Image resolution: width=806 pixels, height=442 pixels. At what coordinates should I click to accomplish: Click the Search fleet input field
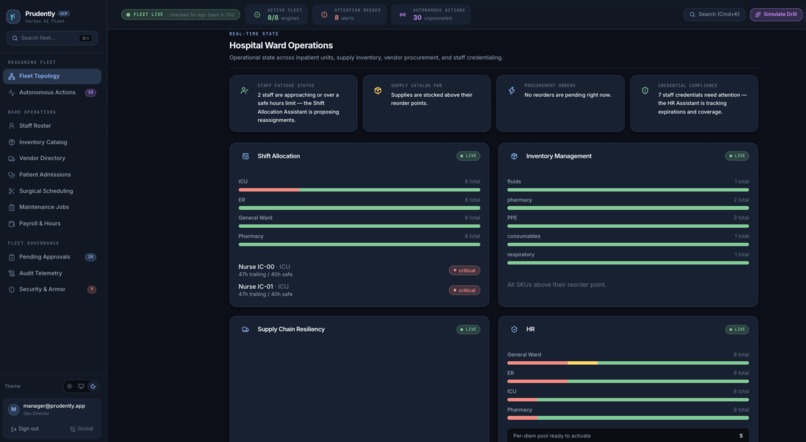tap(52, 38)
